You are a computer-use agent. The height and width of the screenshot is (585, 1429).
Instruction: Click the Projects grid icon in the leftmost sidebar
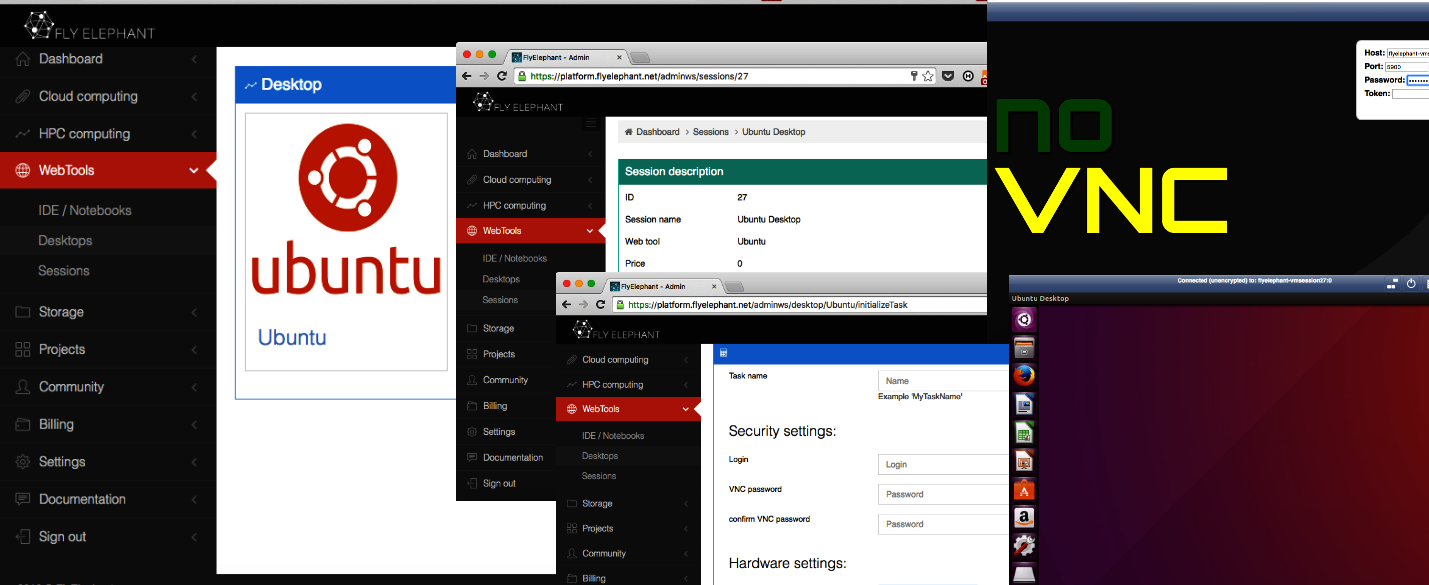coord(23,350)
